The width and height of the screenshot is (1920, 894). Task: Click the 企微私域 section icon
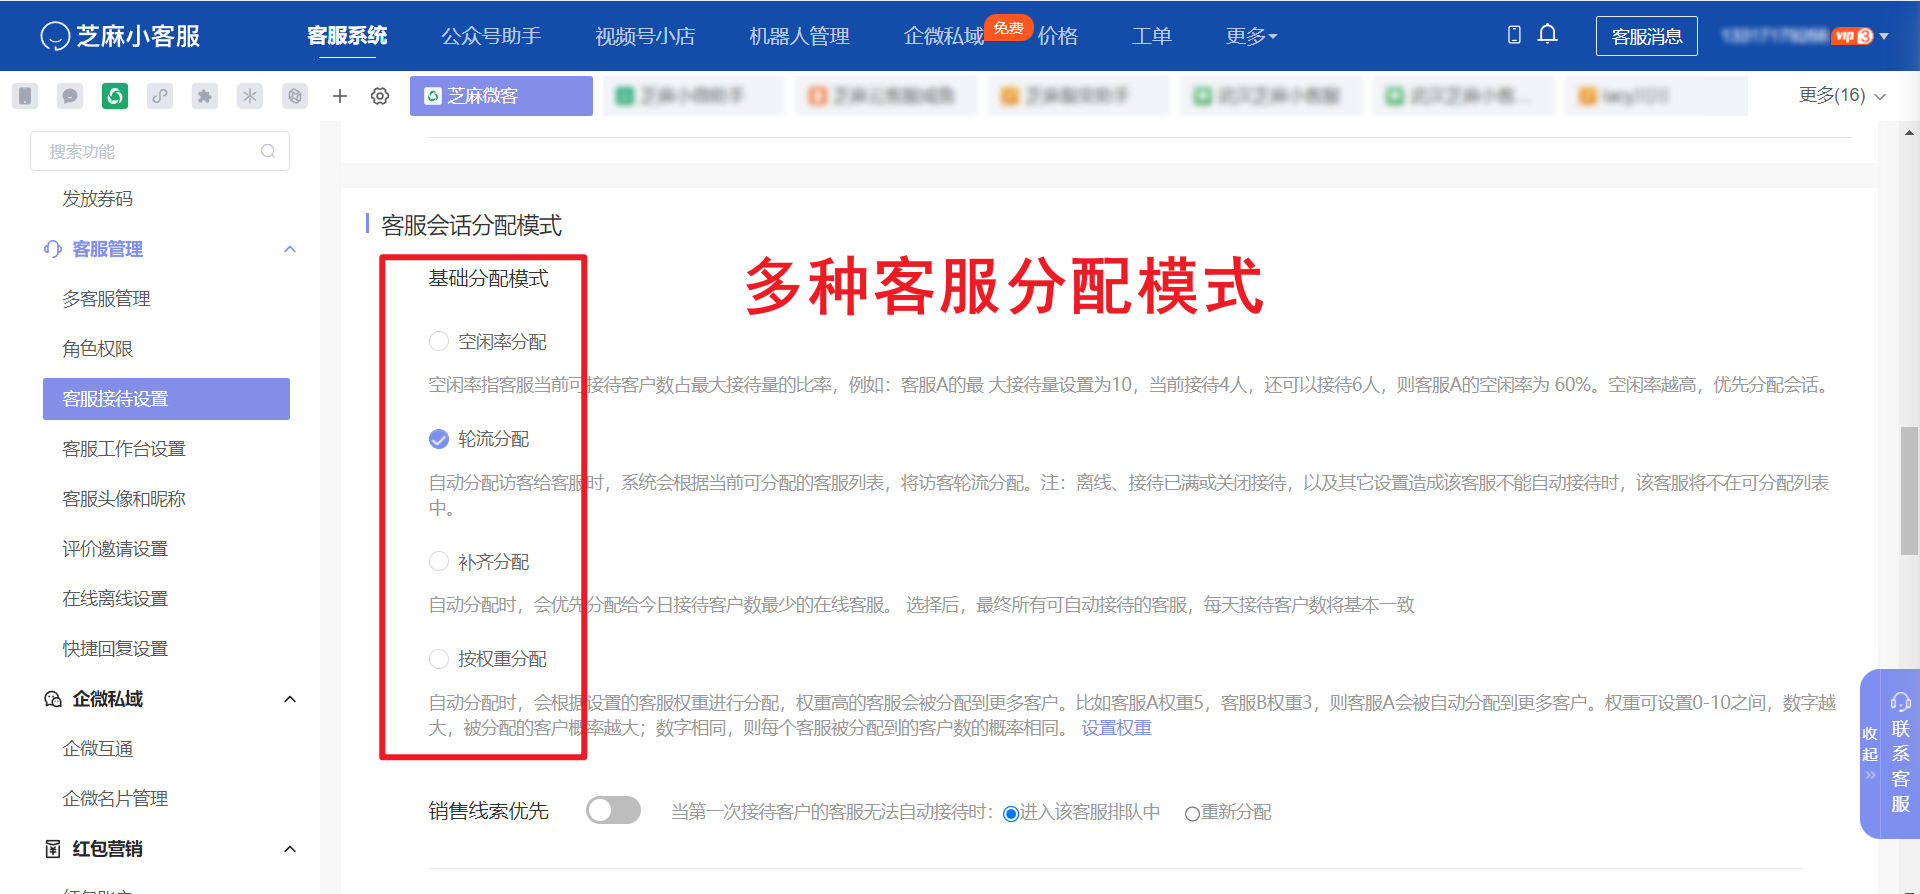53,699
